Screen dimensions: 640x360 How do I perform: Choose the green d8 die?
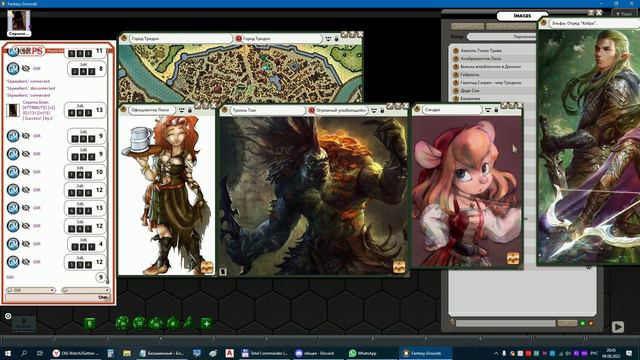click(173, 323)
